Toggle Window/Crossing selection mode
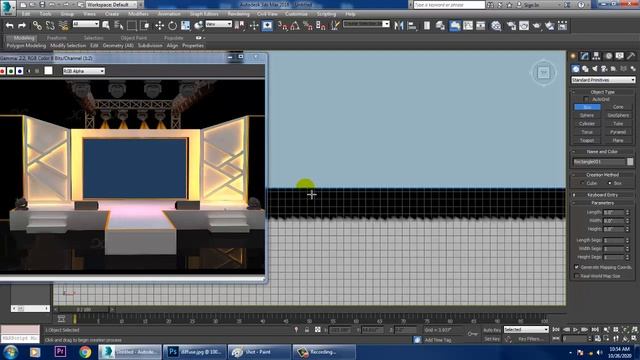Image resolution: width=640 pixels, height=360 pixels. tap(145, 26)
